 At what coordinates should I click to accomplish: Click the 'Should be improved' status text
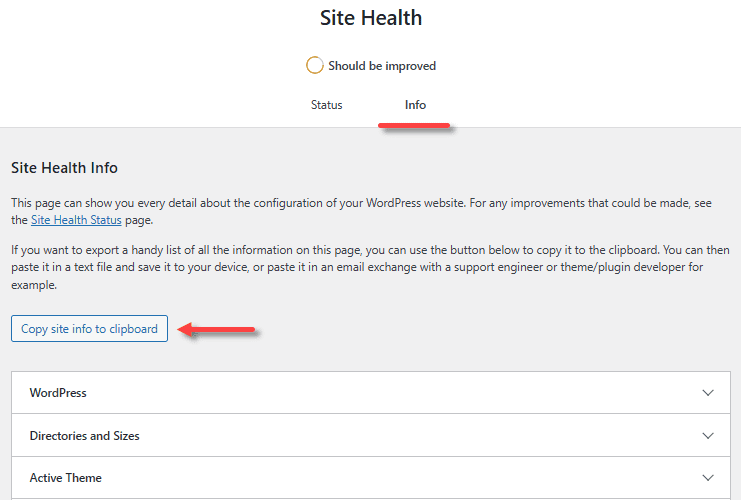pos(382,66)
